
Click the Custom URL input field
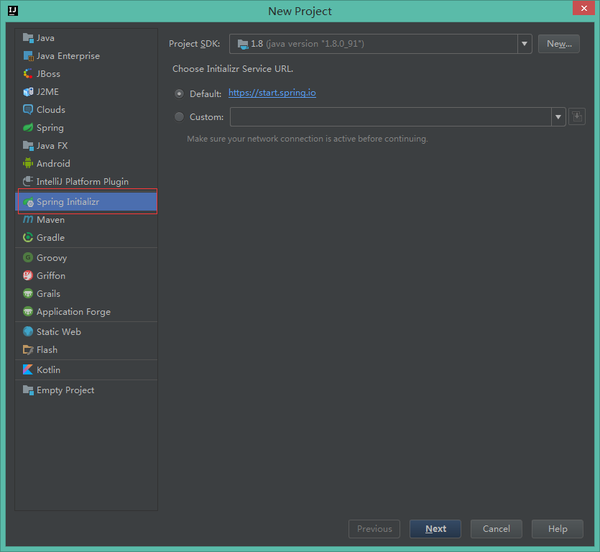[x=391, y=117]
